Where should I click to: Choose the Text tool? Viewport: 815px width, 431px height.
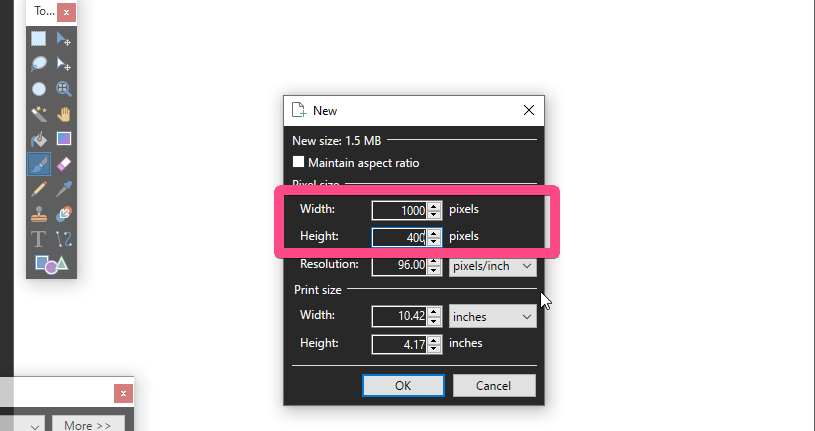[38, 239]
